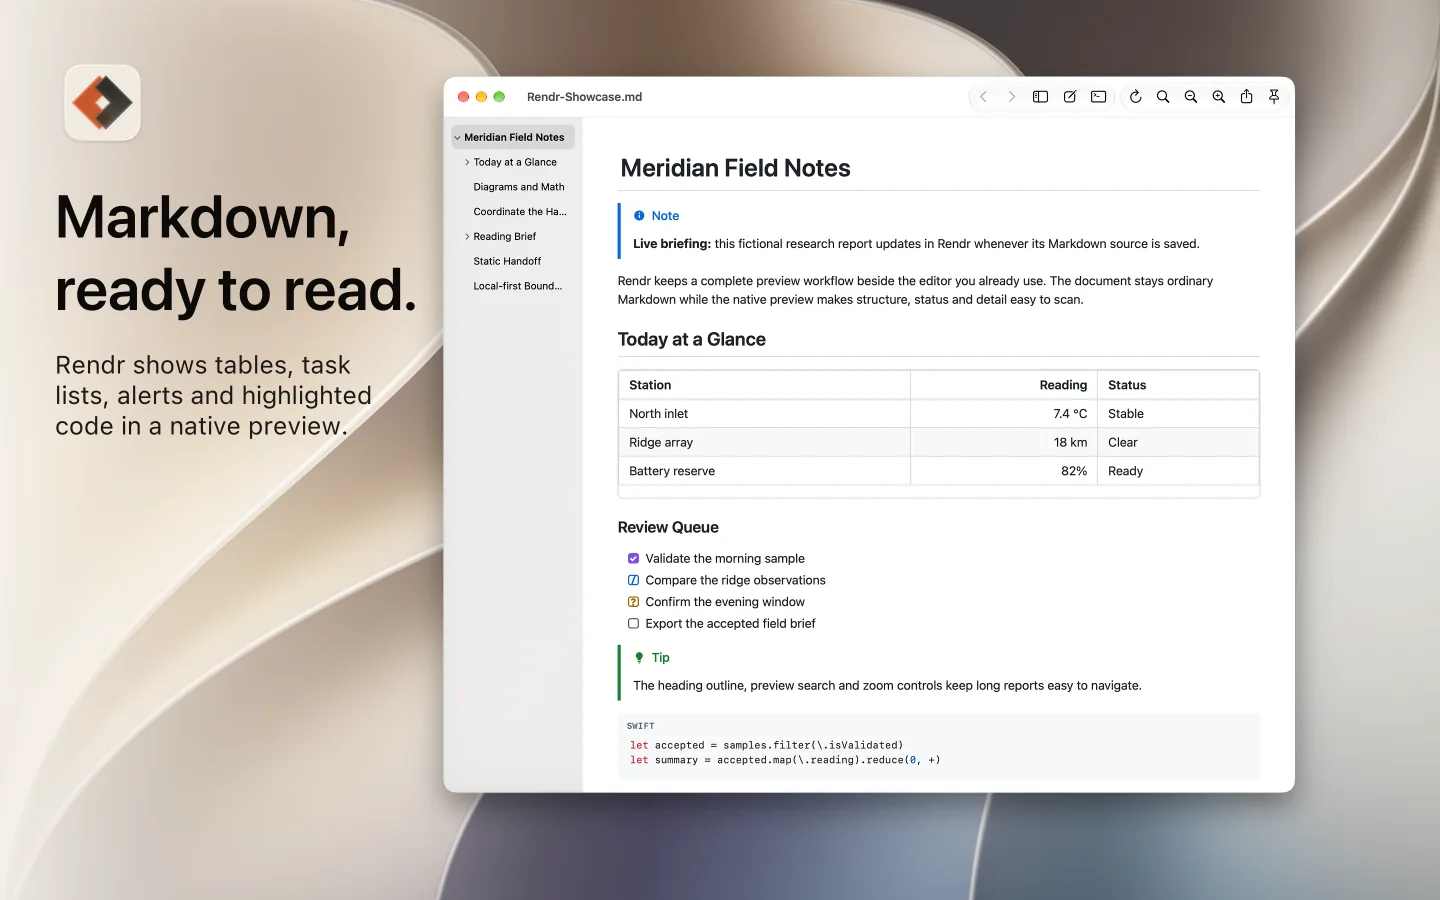Click the terminal prompt toolbar icon
This screenshot has height=900, width=1440.
coord(1098,97)
